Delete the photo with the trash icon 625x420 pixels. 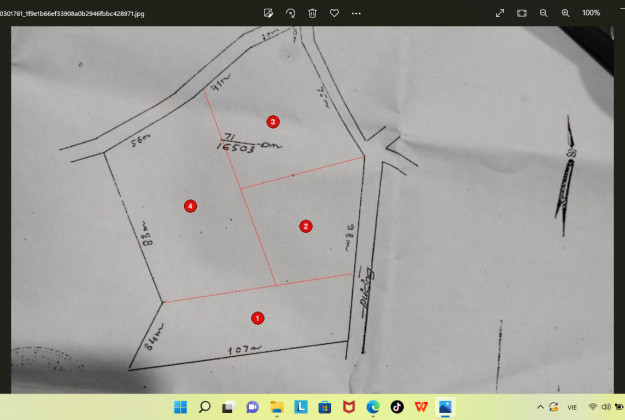(313, 13)
